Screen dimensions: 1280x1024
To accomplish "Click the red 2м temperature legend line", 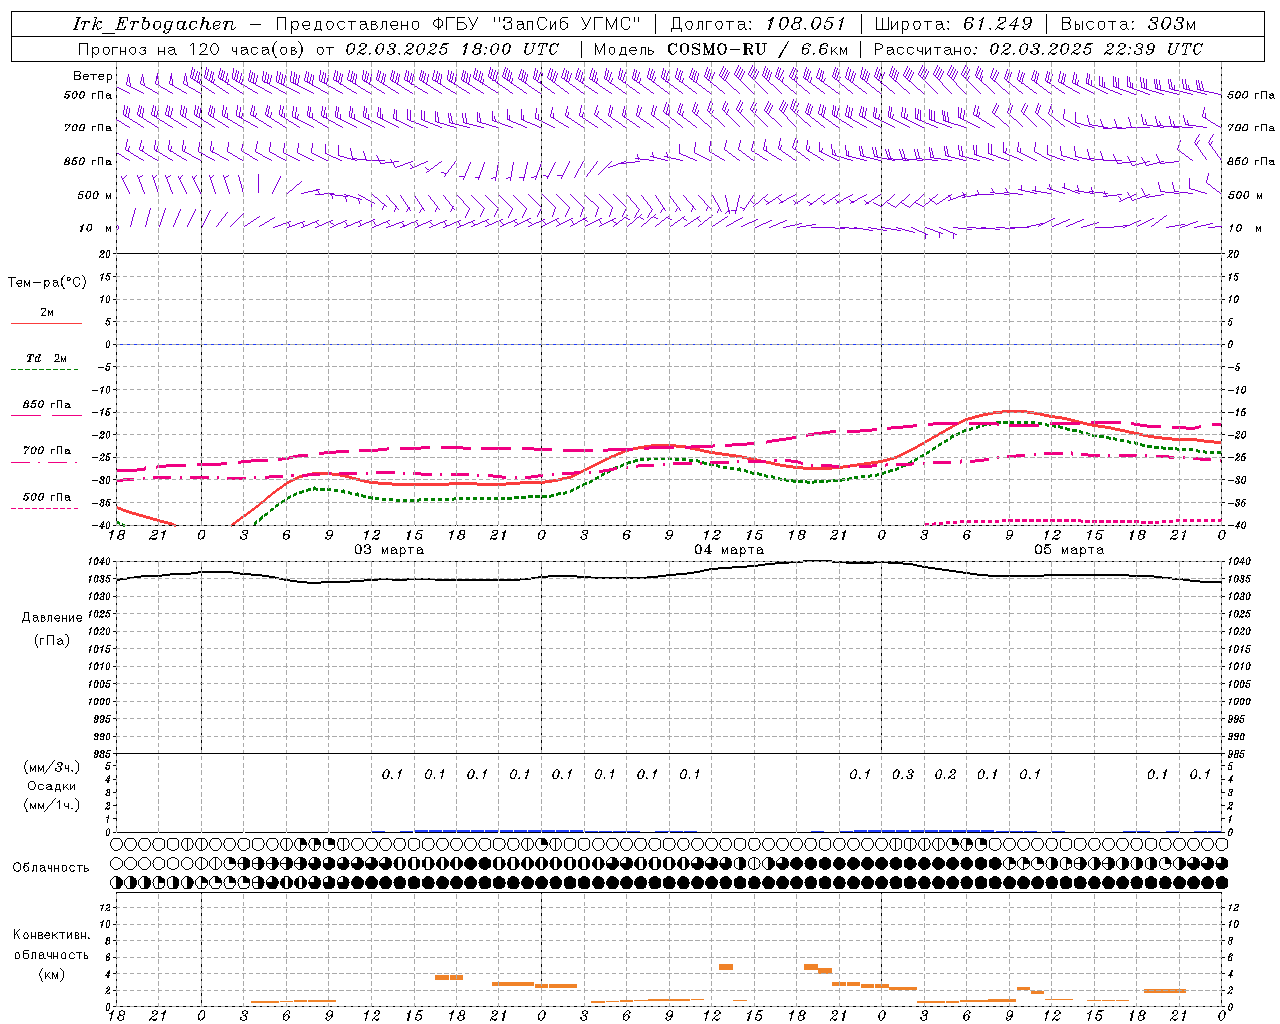I will (46, 323).
